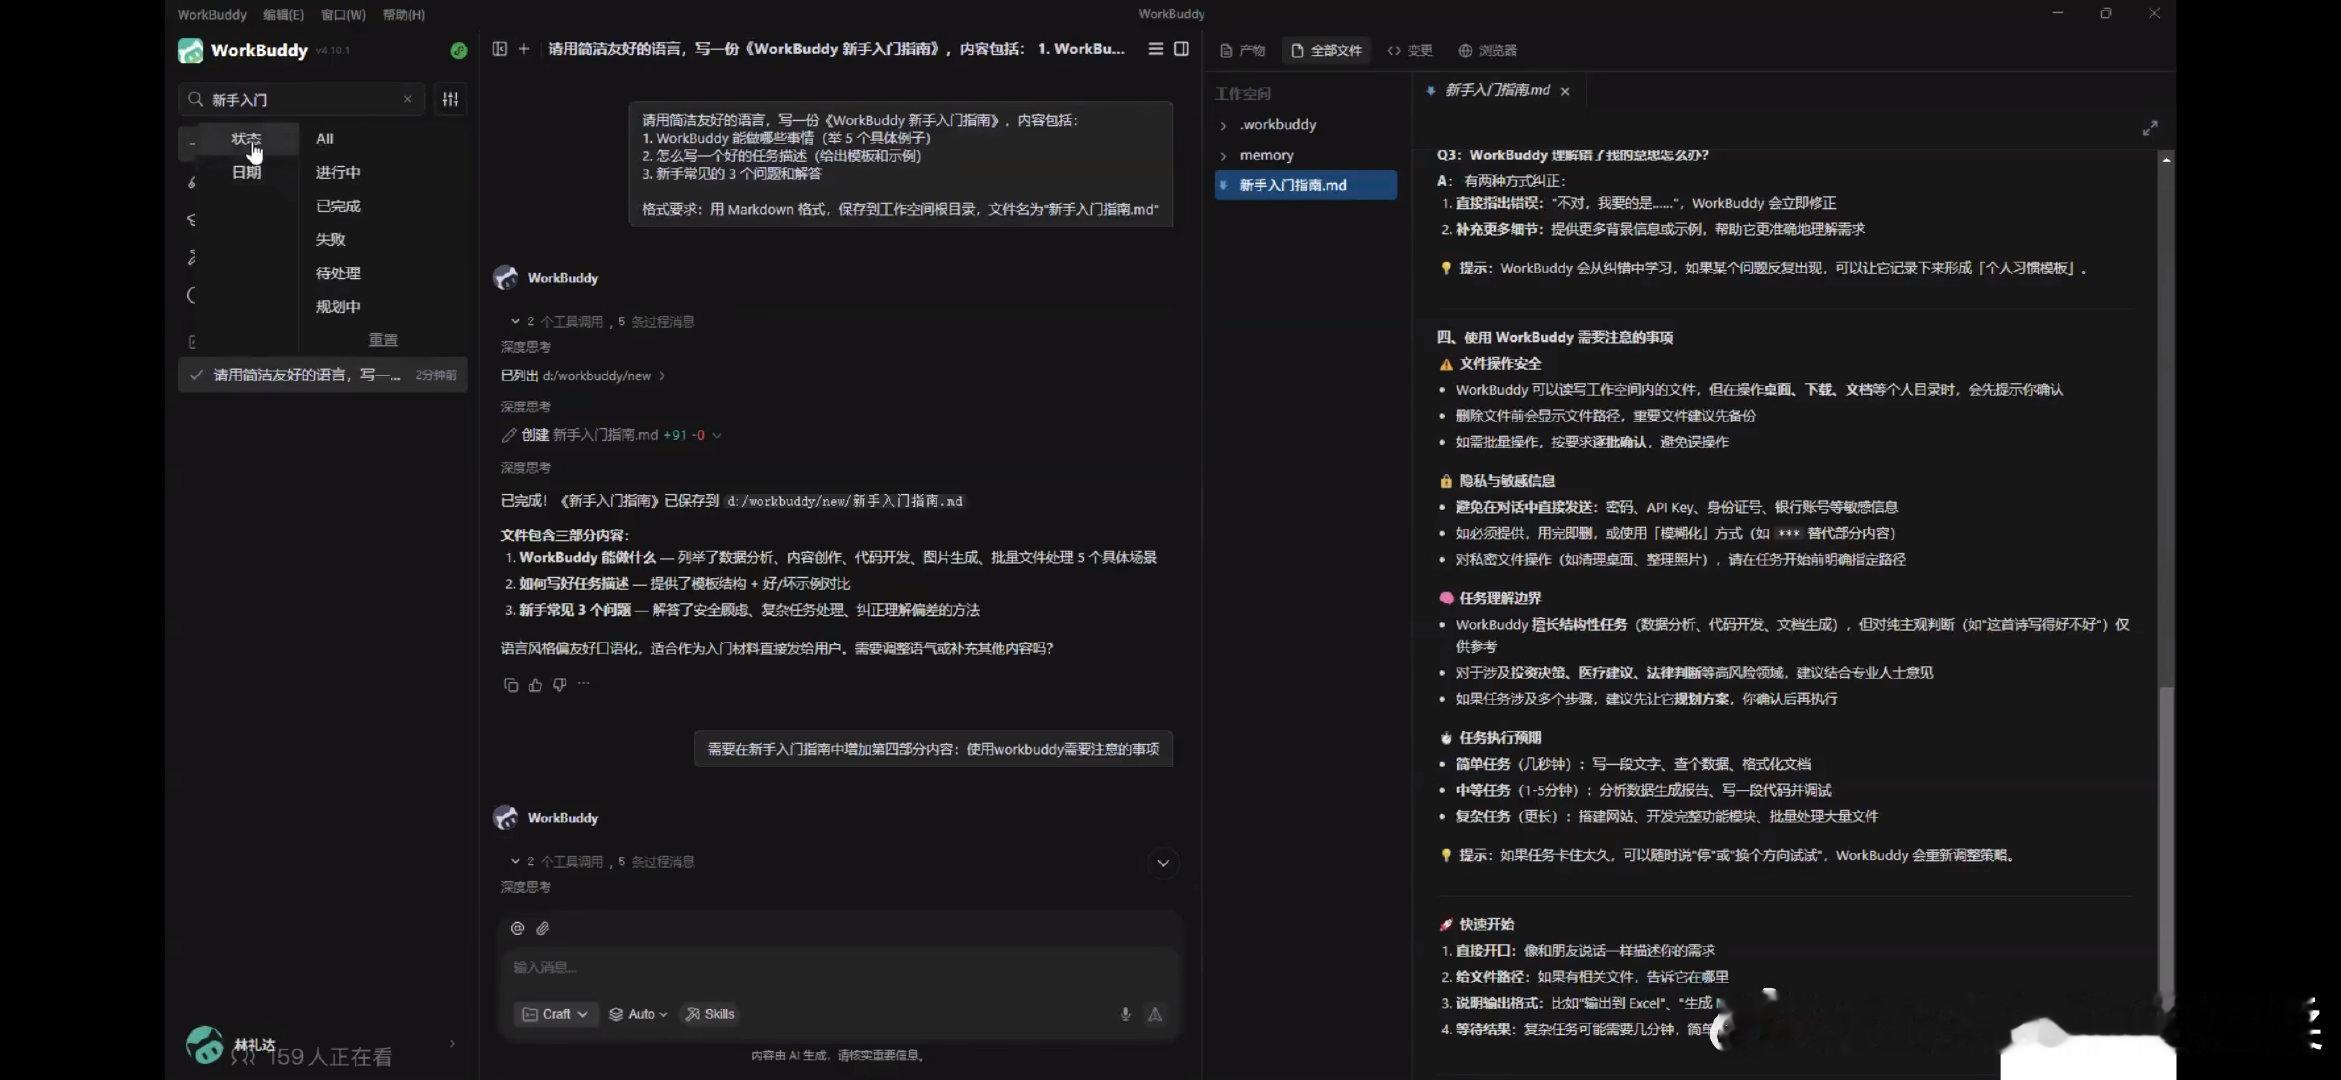Insert a mention with the @ icon
This screenshot has width=2341, height=1080.
coord(517,928)
